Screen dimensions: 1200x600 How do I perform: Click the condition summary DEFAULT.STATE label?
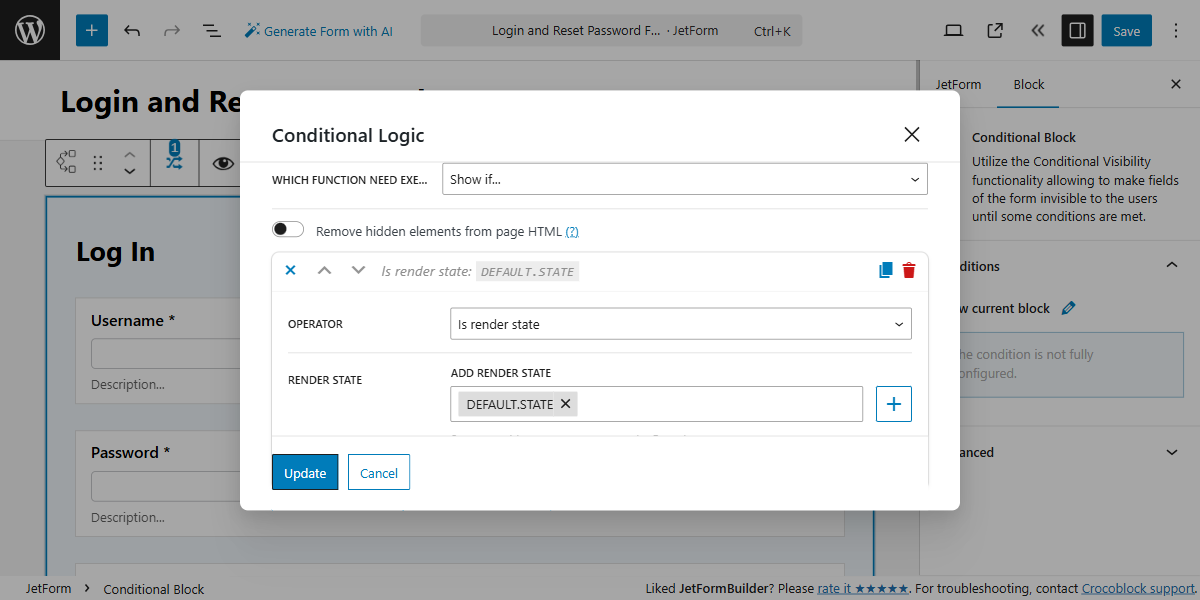tap(527, 271)
